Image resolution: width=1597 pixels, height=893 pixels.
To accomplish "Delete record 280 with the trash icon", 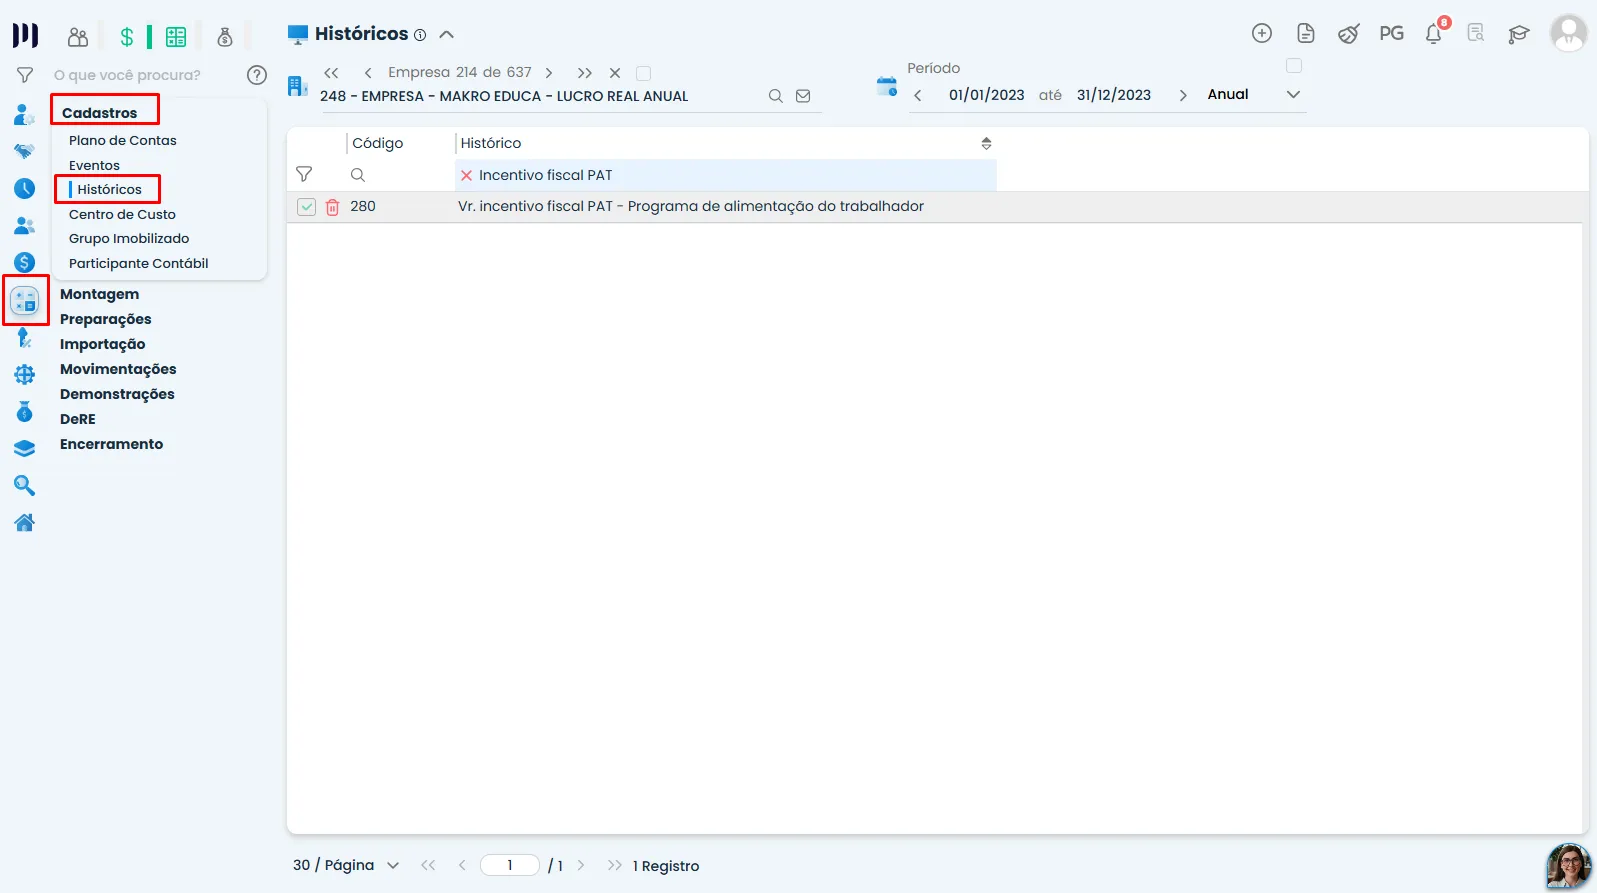I will (333, 207).
